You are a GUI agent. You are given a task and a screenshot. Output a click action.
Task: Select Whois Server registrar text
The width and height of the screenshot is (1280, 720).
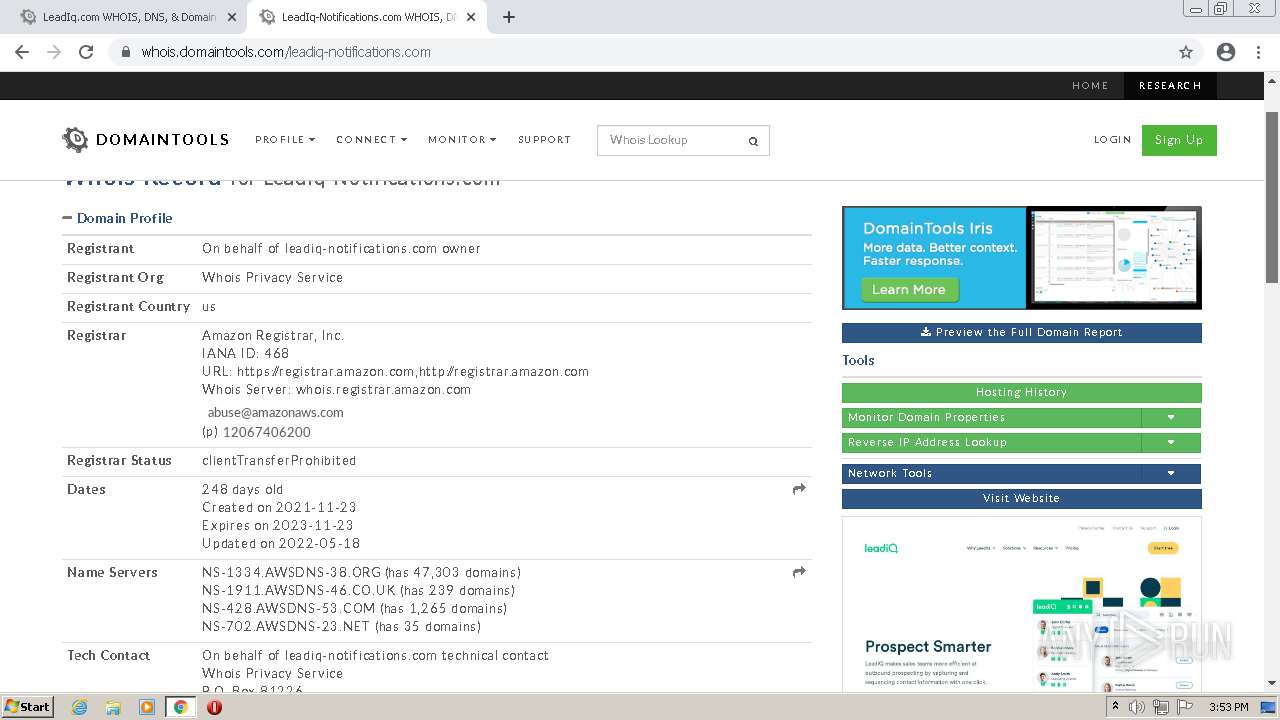click(x=336, y=389)
